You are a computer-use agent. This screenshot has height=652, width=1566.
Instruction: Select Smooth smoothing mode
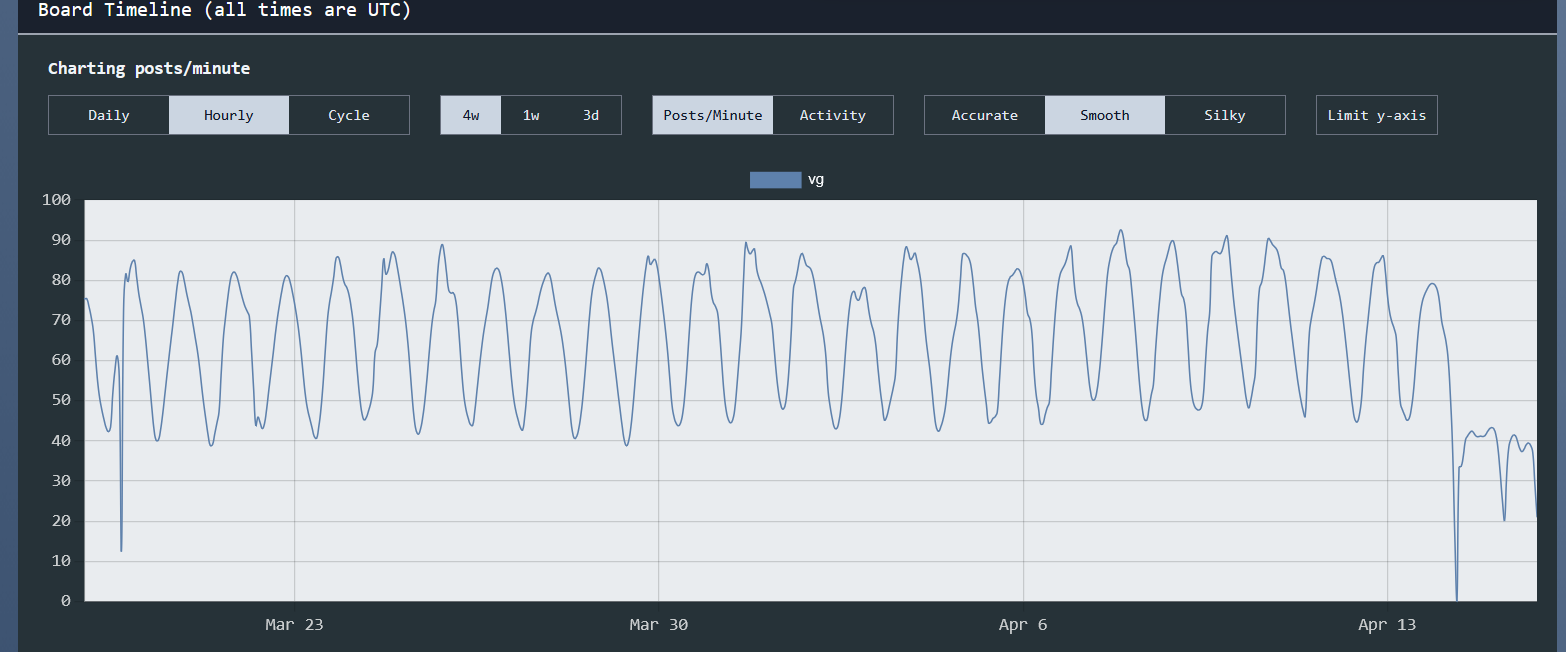tap(1105, 115)
